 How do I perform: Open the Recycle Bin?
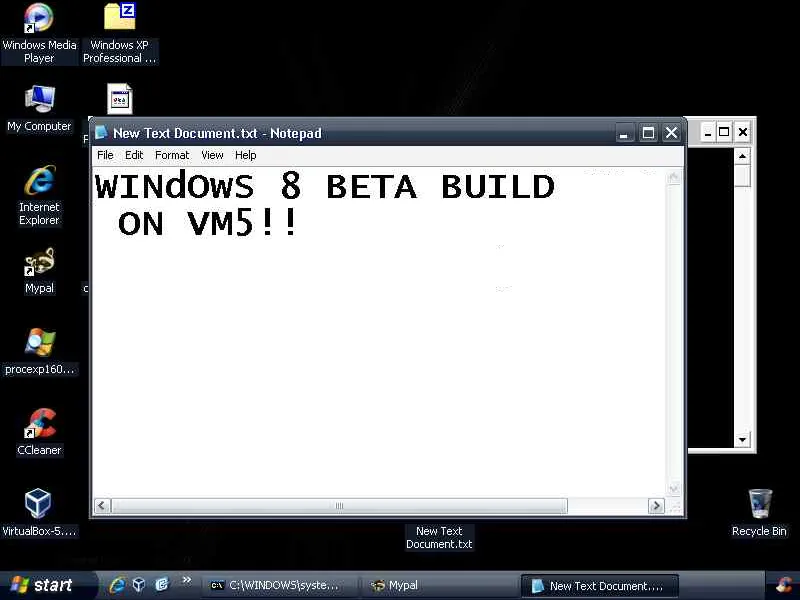tap(759, 513)
